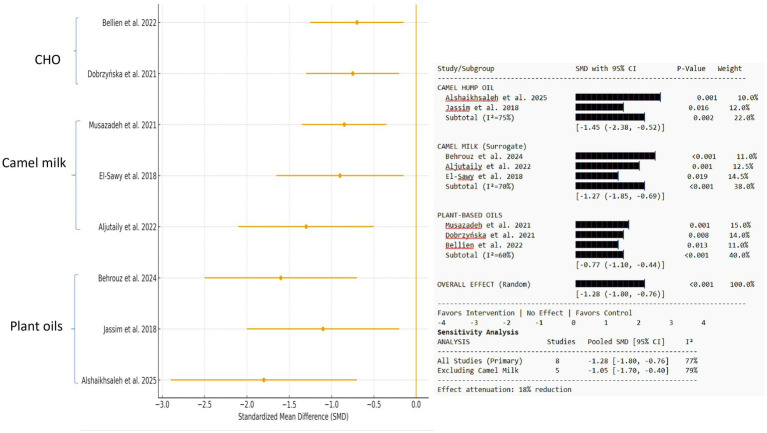Click the 0.019 p-value
Screen dimensions: 767x433
pyautogui.click(x=697, y=177)
